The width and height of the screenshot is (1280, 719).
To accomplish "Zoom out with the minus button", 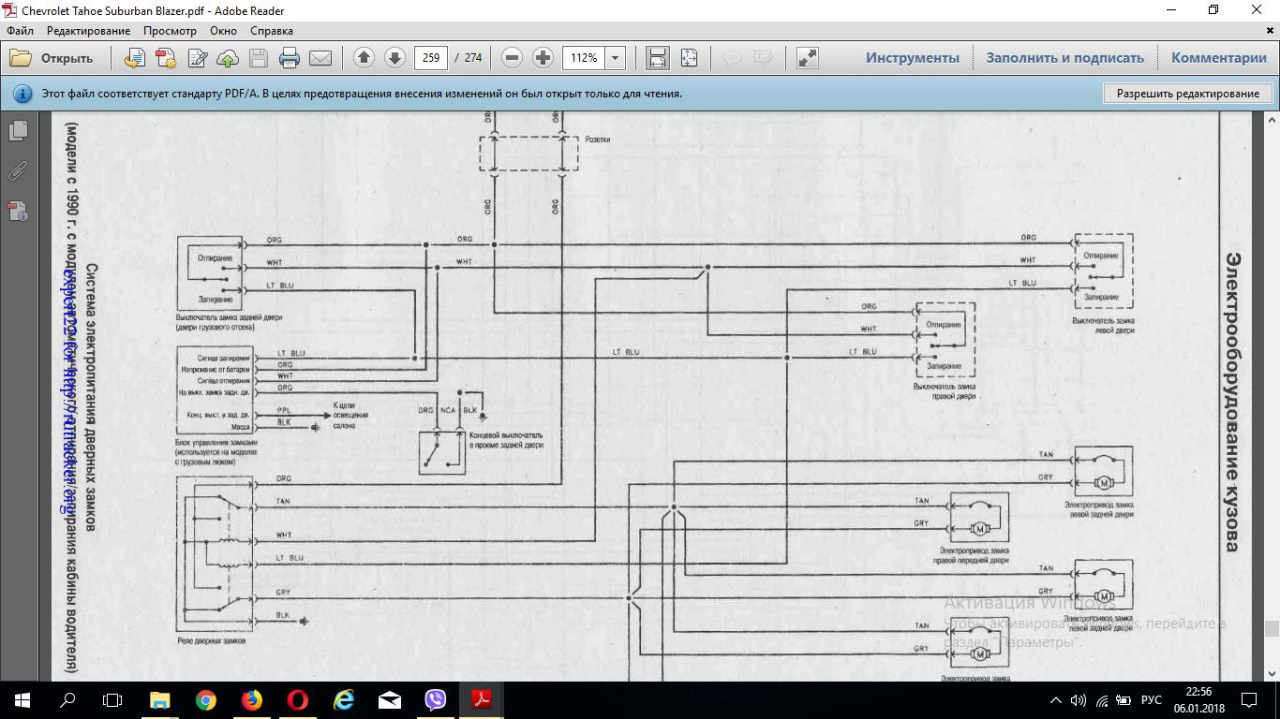I will [x=512, y=58].
